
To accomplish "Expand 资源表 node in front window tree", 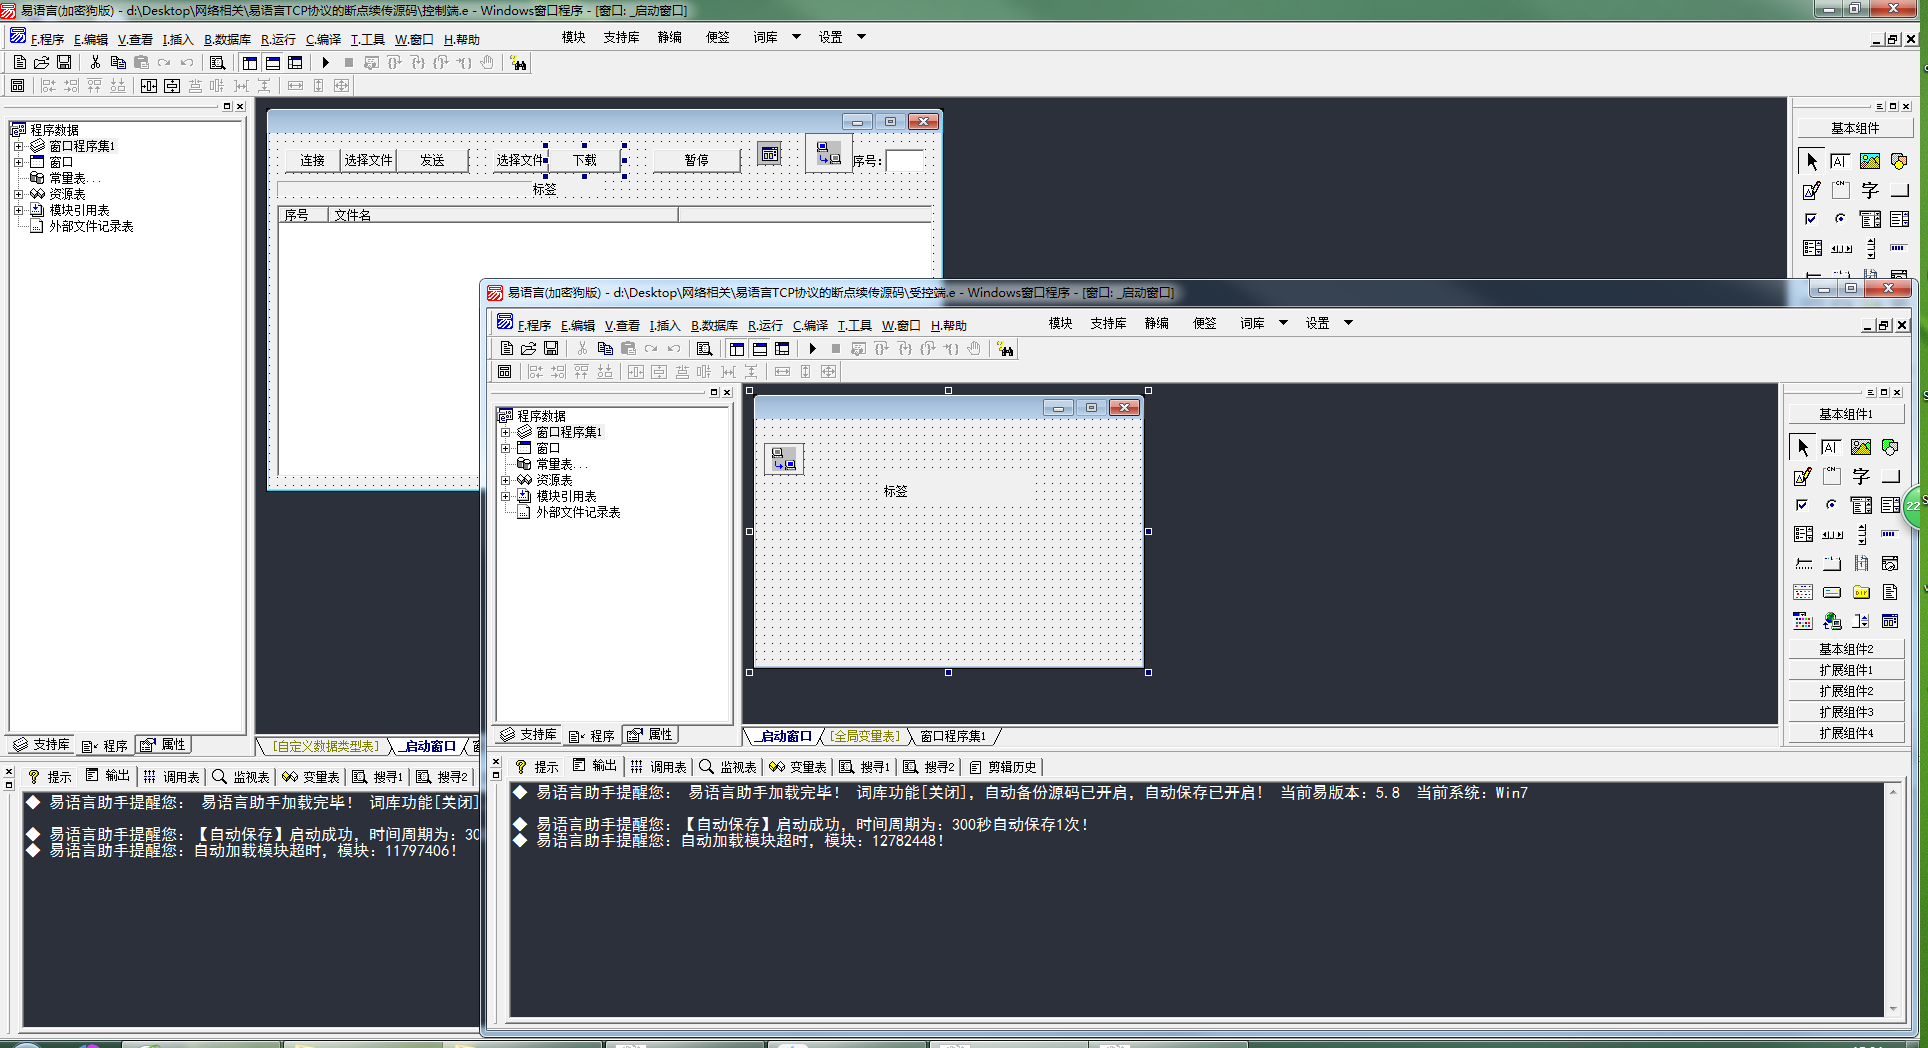I will point(506,480).
